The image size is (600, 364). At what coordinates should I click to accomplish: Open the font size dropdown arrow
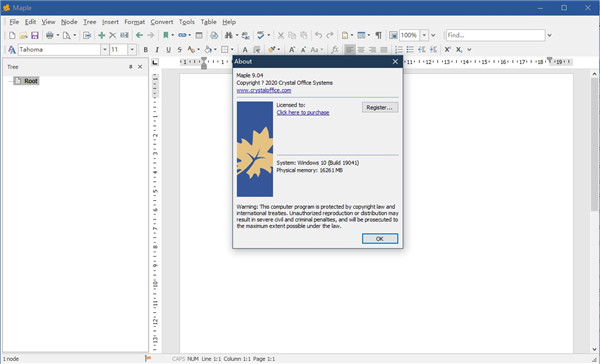tap(132, 49)
